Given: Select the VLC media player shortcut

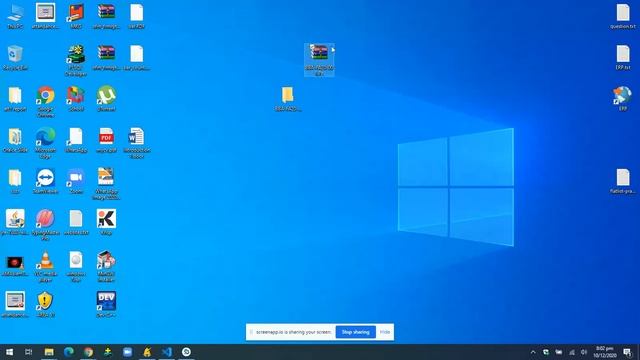Looking at the screenshot, I should [x=45, y=267].
